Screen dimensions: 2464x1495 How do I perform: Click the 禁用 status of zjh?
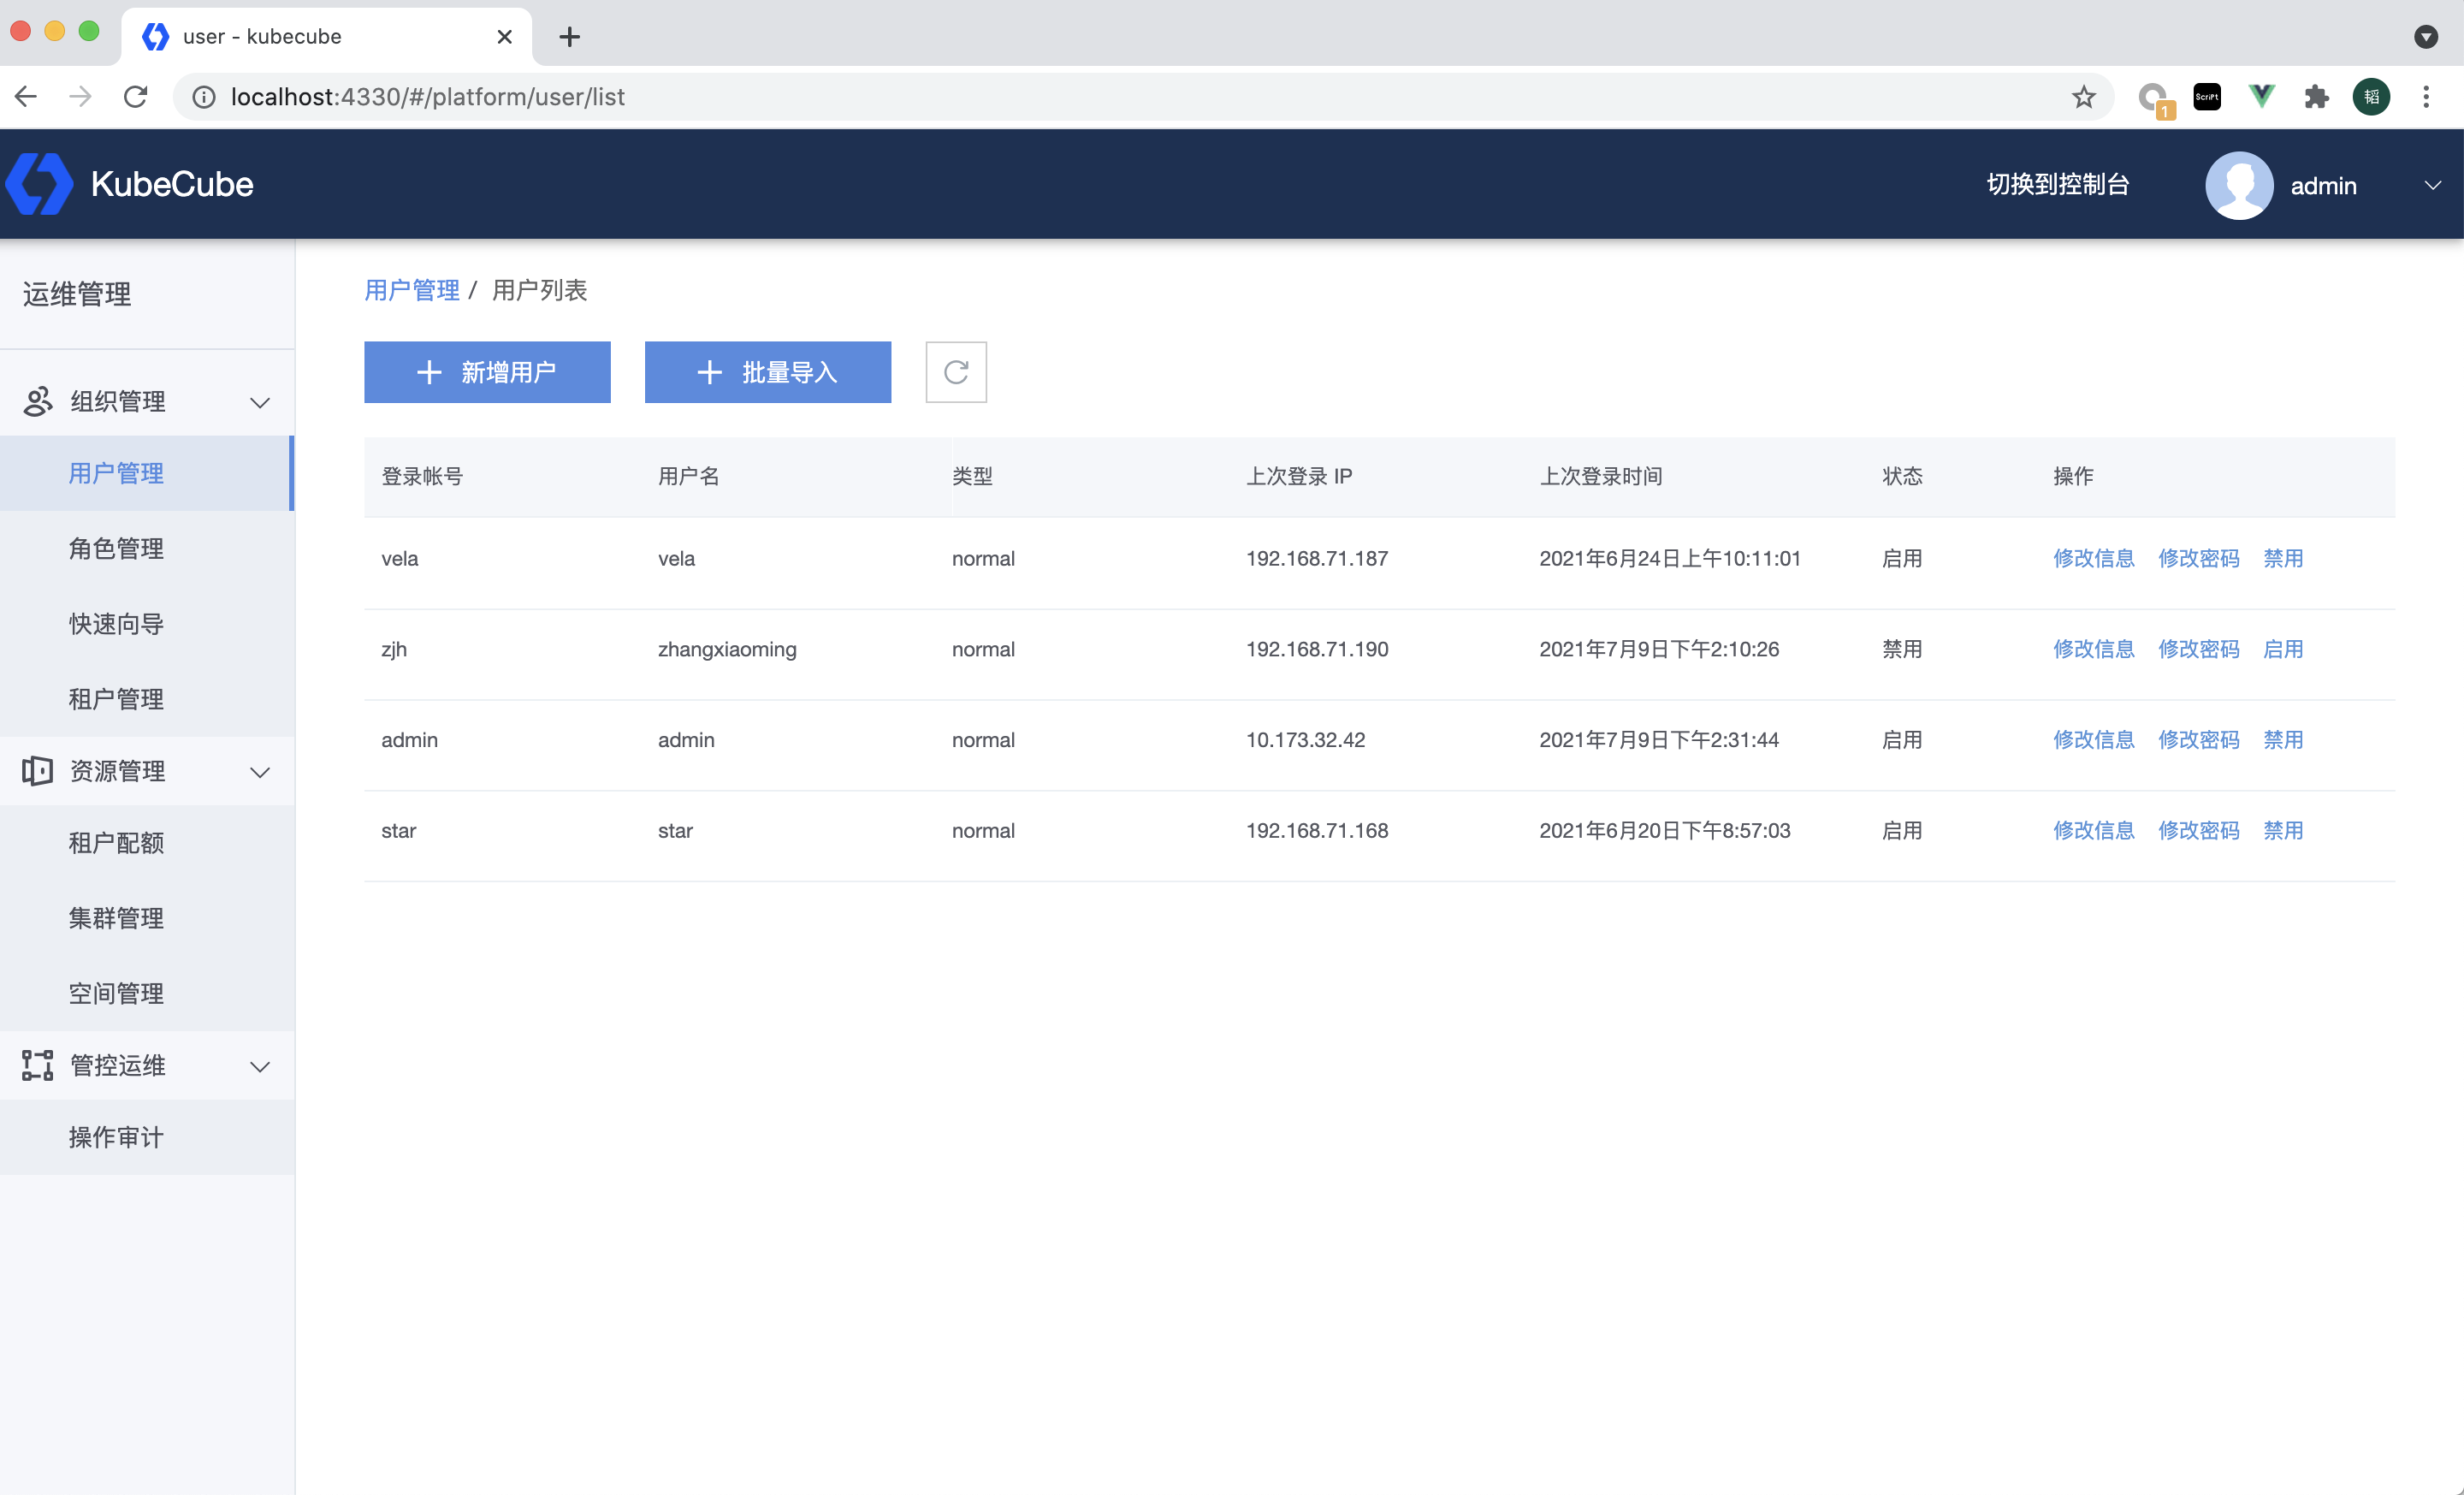(1902, 649)
